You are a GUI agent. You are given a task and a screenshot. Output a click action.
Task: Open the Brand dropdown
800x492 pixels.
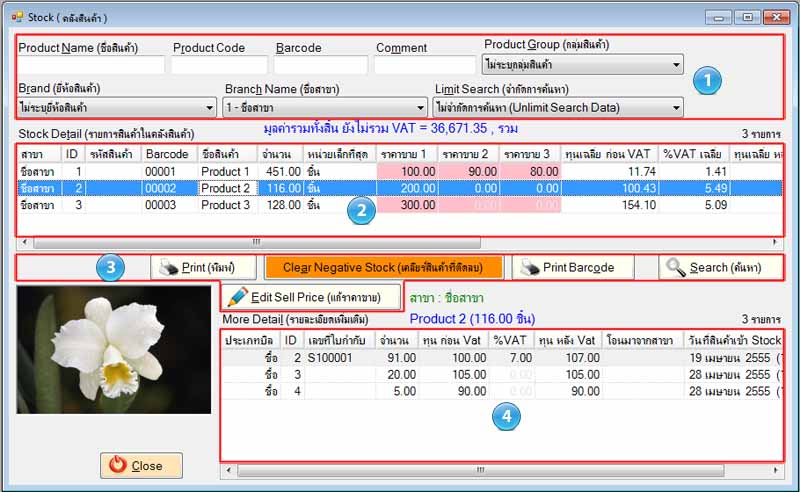click(117, 108)
